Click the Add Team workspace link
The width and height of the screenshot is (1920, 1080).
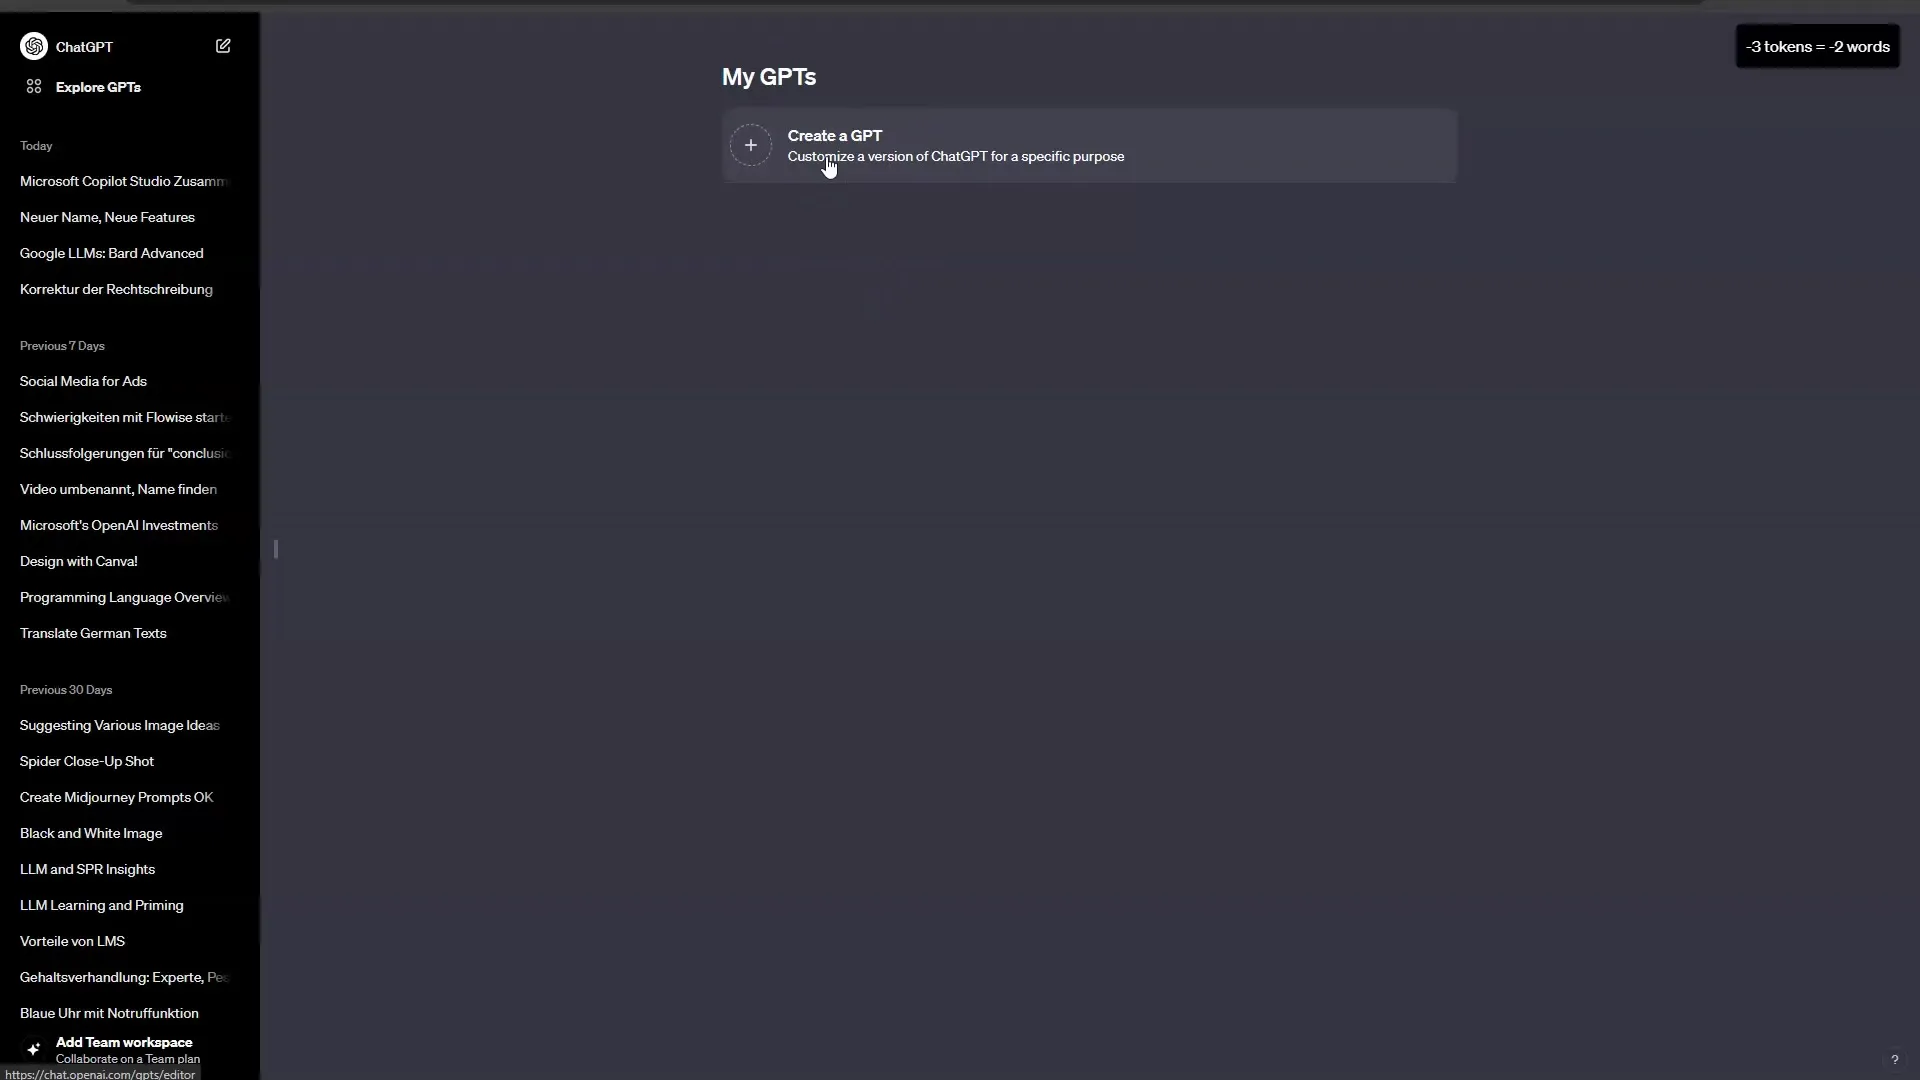[x=124, y=1042]
